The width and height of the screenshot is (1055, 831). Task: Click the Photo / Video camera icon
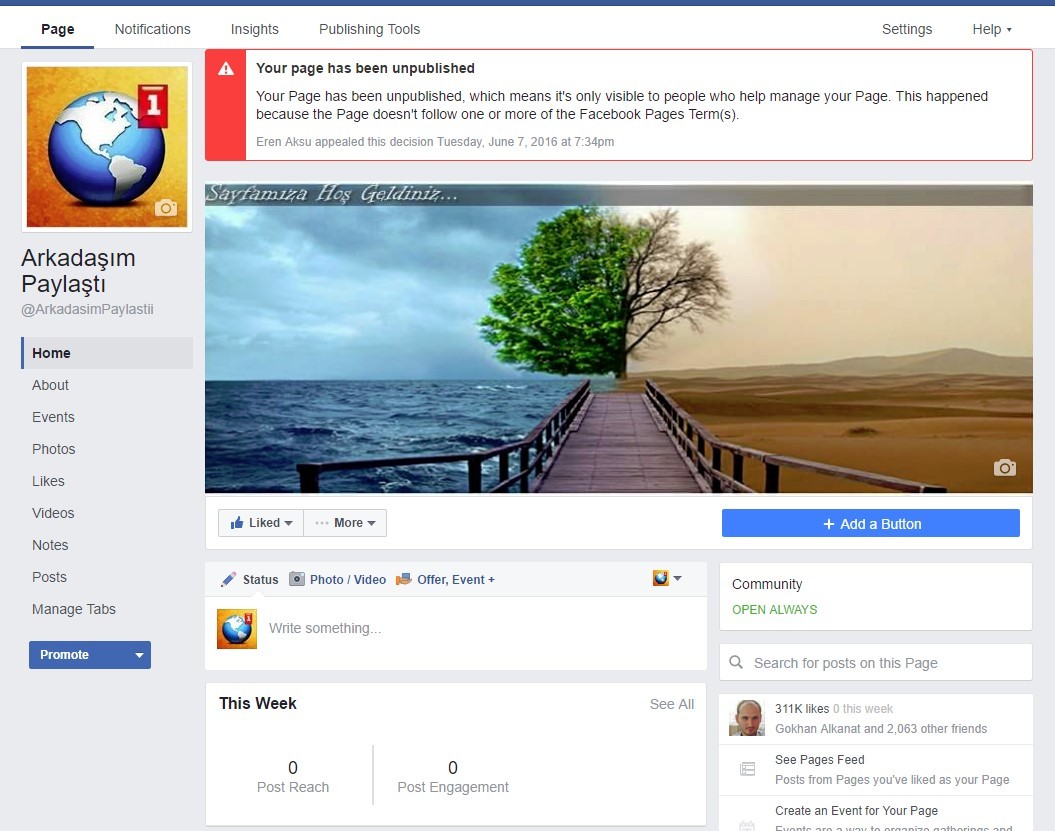point(297,579)
